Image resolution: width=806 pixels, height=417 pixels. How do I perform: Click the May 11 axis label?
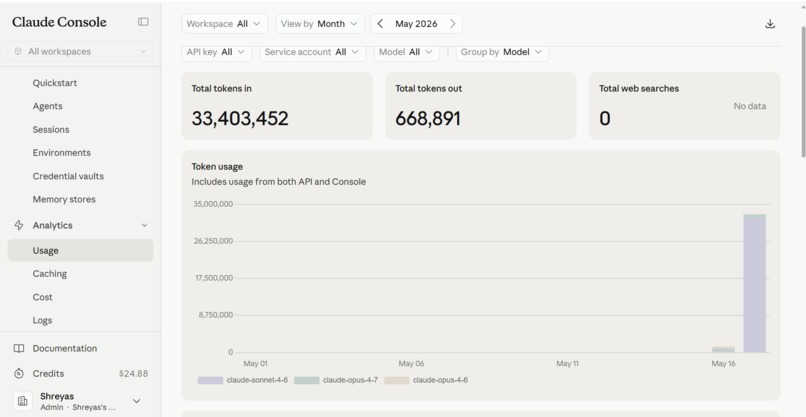pos(567,364)
